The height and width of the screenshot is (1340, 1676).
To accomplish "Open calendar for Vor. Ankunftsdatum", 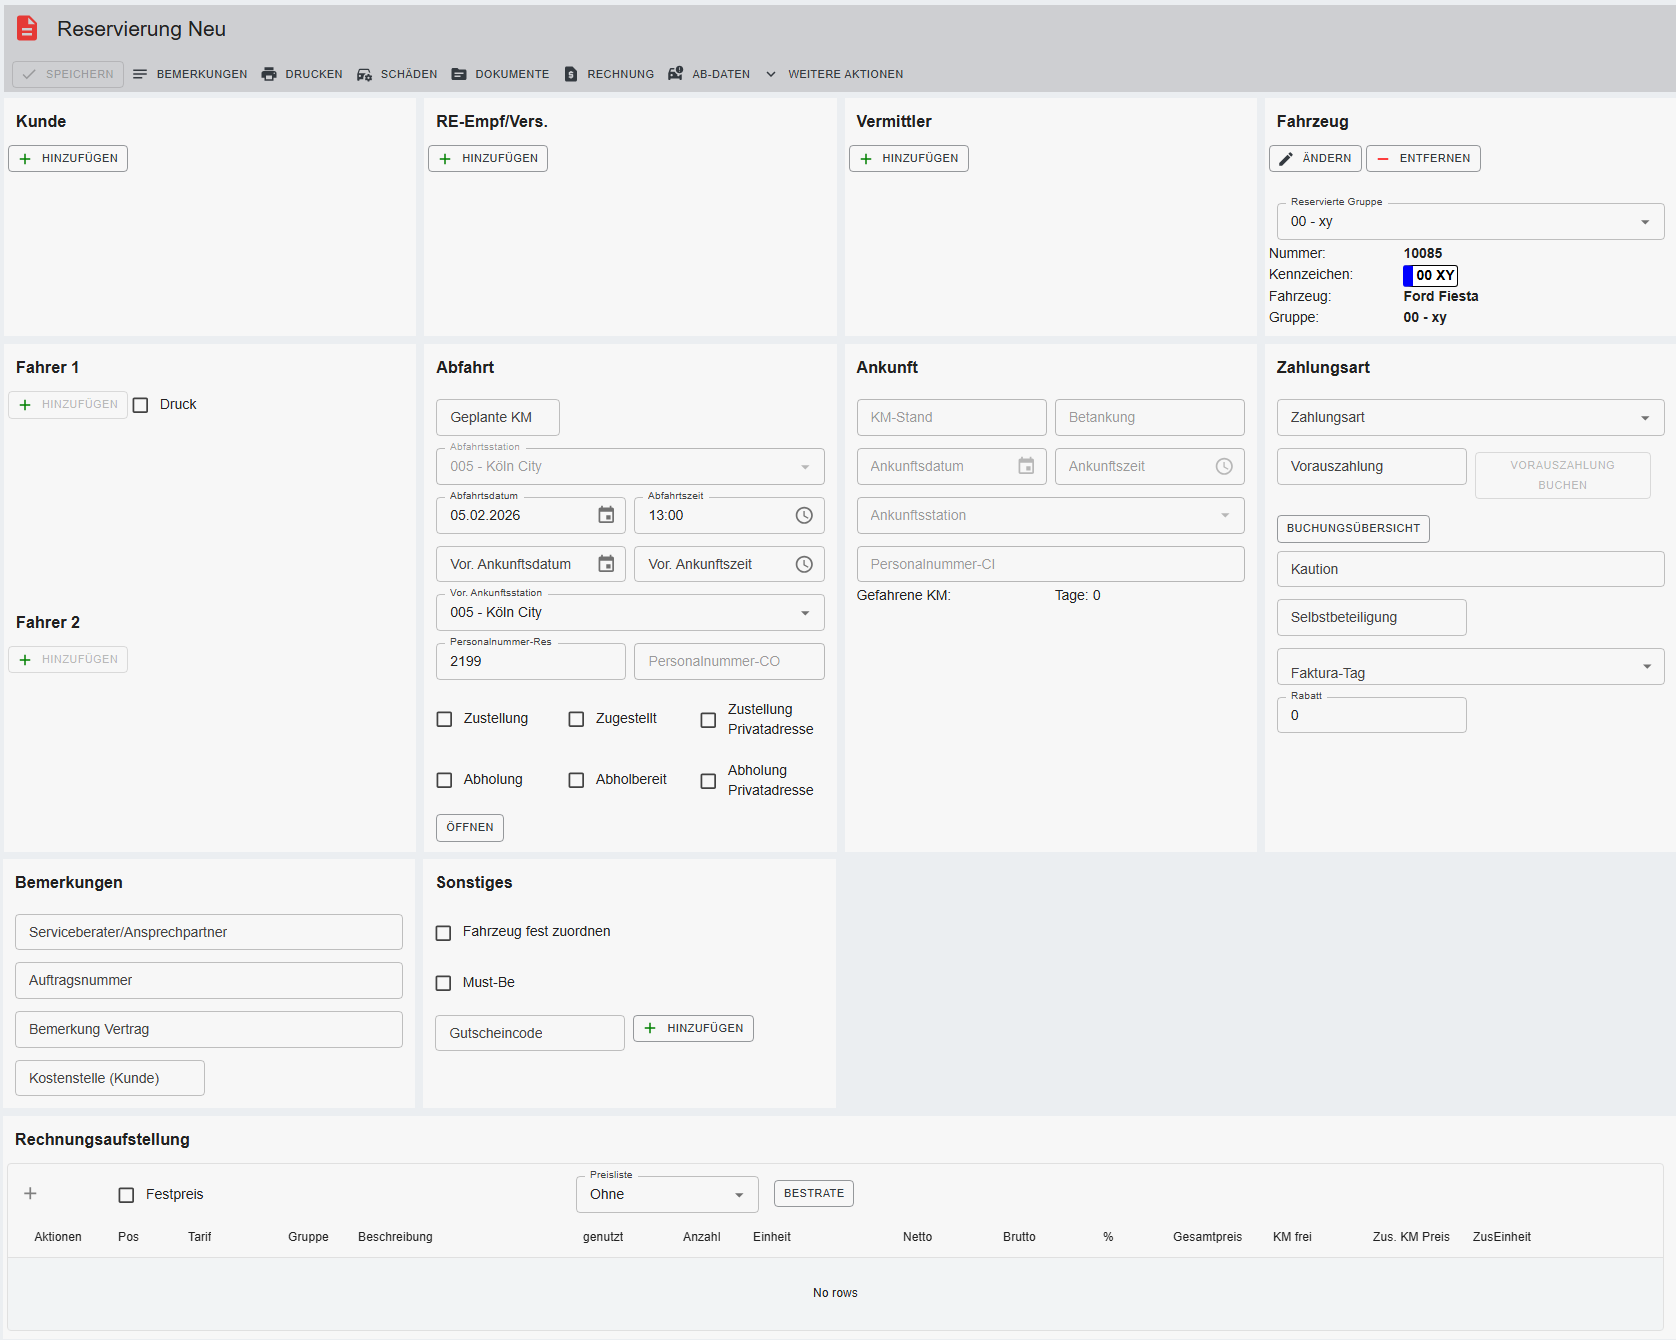I will (x=606, y=564).
